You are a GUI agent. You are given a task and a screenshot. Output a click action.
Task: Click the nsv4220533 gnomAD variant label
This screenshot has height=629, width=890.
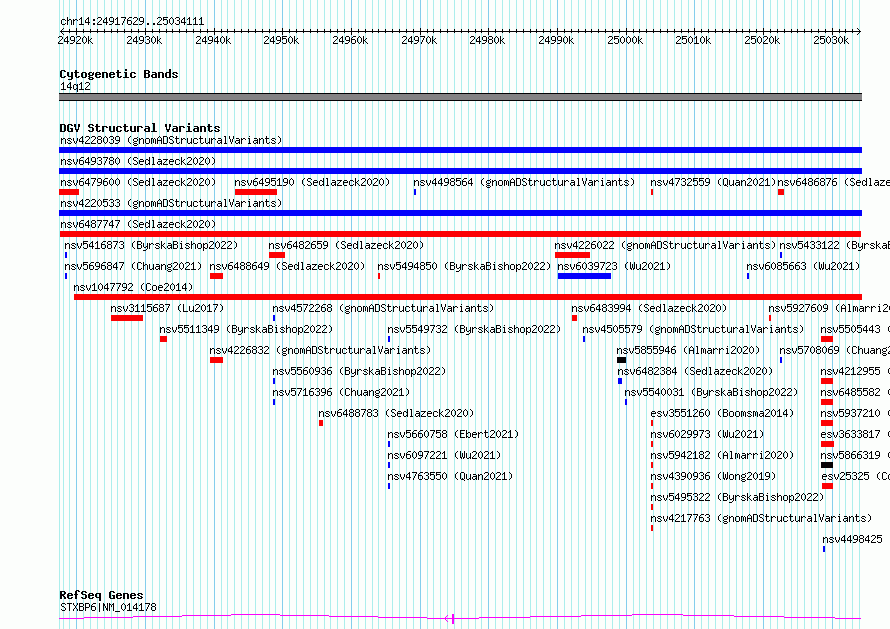[x=171, y=203]
